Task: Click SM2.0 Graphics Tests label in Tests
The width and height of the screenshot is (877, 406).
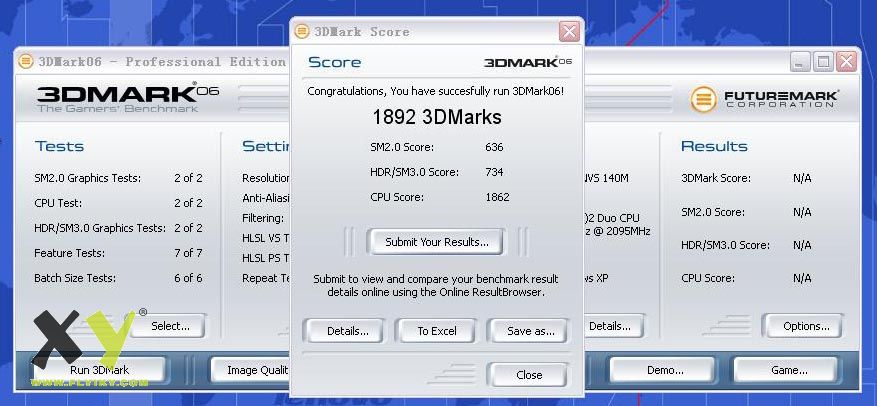Action: (88, 178)
